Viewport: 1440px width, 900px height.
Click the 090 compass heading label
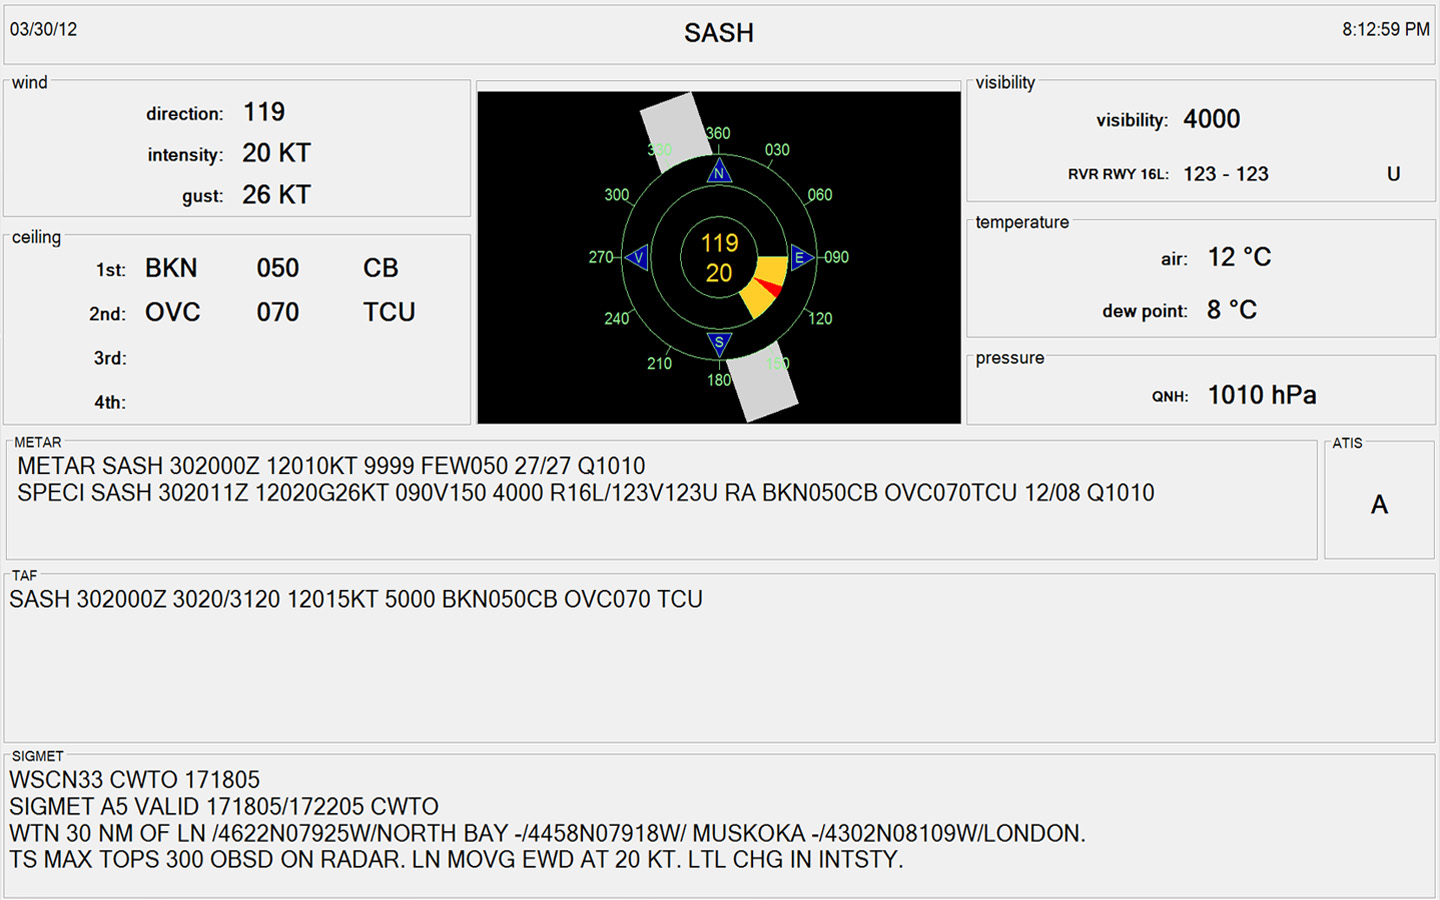(x=837, y=257)
